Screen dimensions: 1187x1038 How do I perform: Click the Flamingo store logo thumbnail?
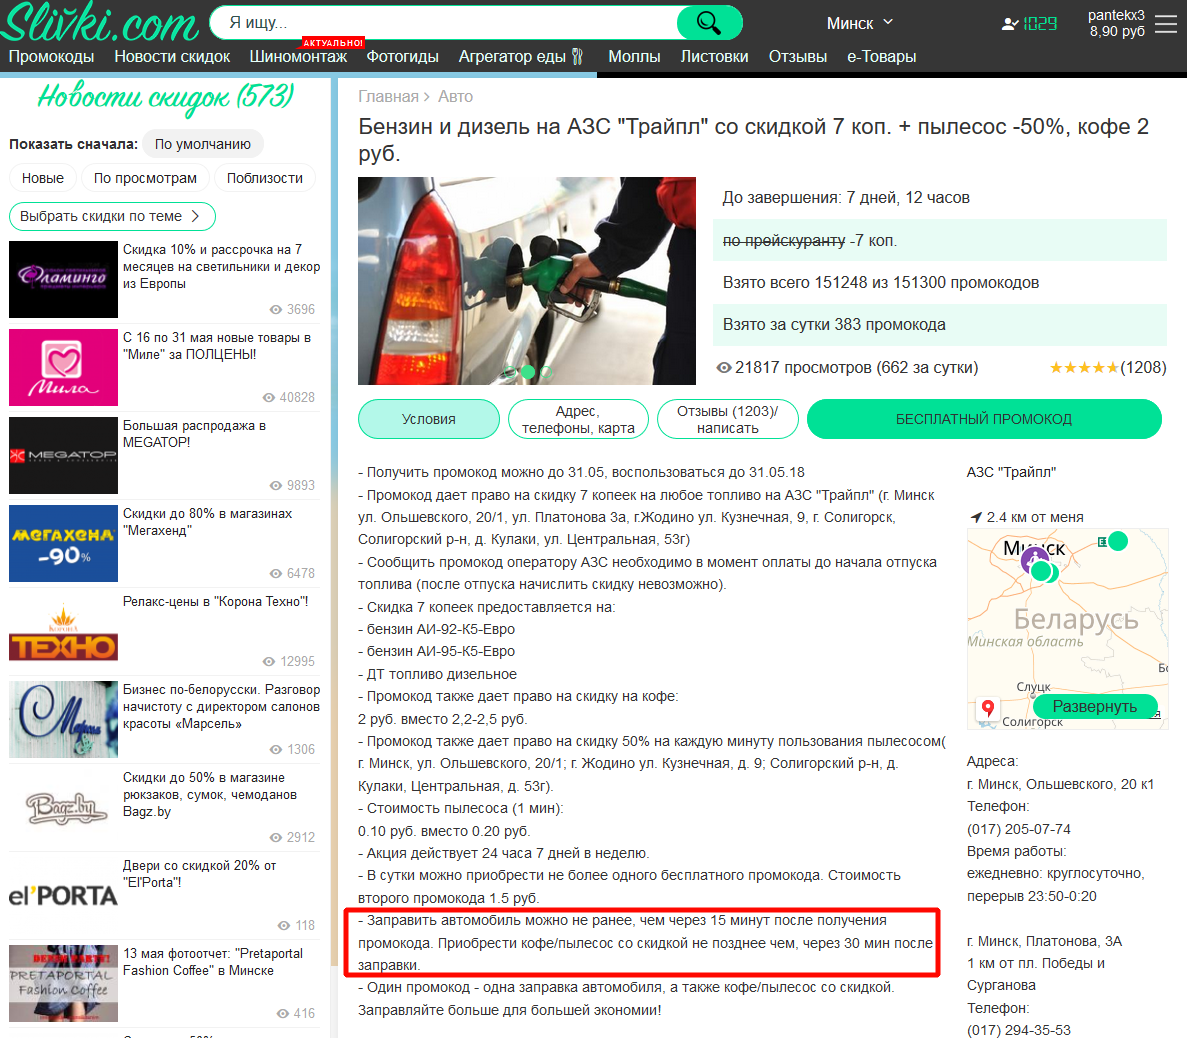[x=63, y=279]
